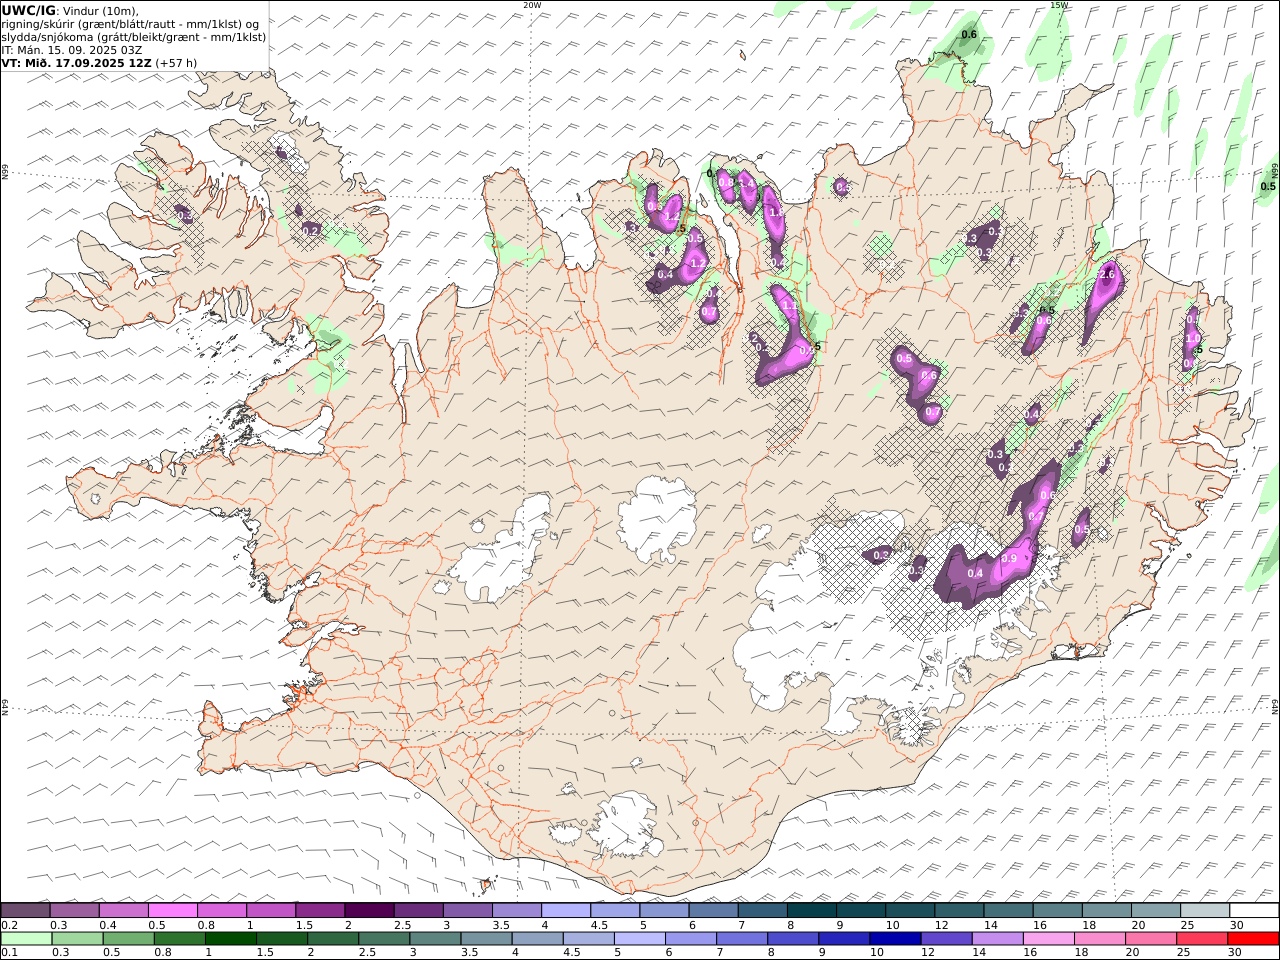Screen dimensions: 1280x960
Task: Click the 20–25 hot pink rain legend swatch
Action: [1149, 939]
